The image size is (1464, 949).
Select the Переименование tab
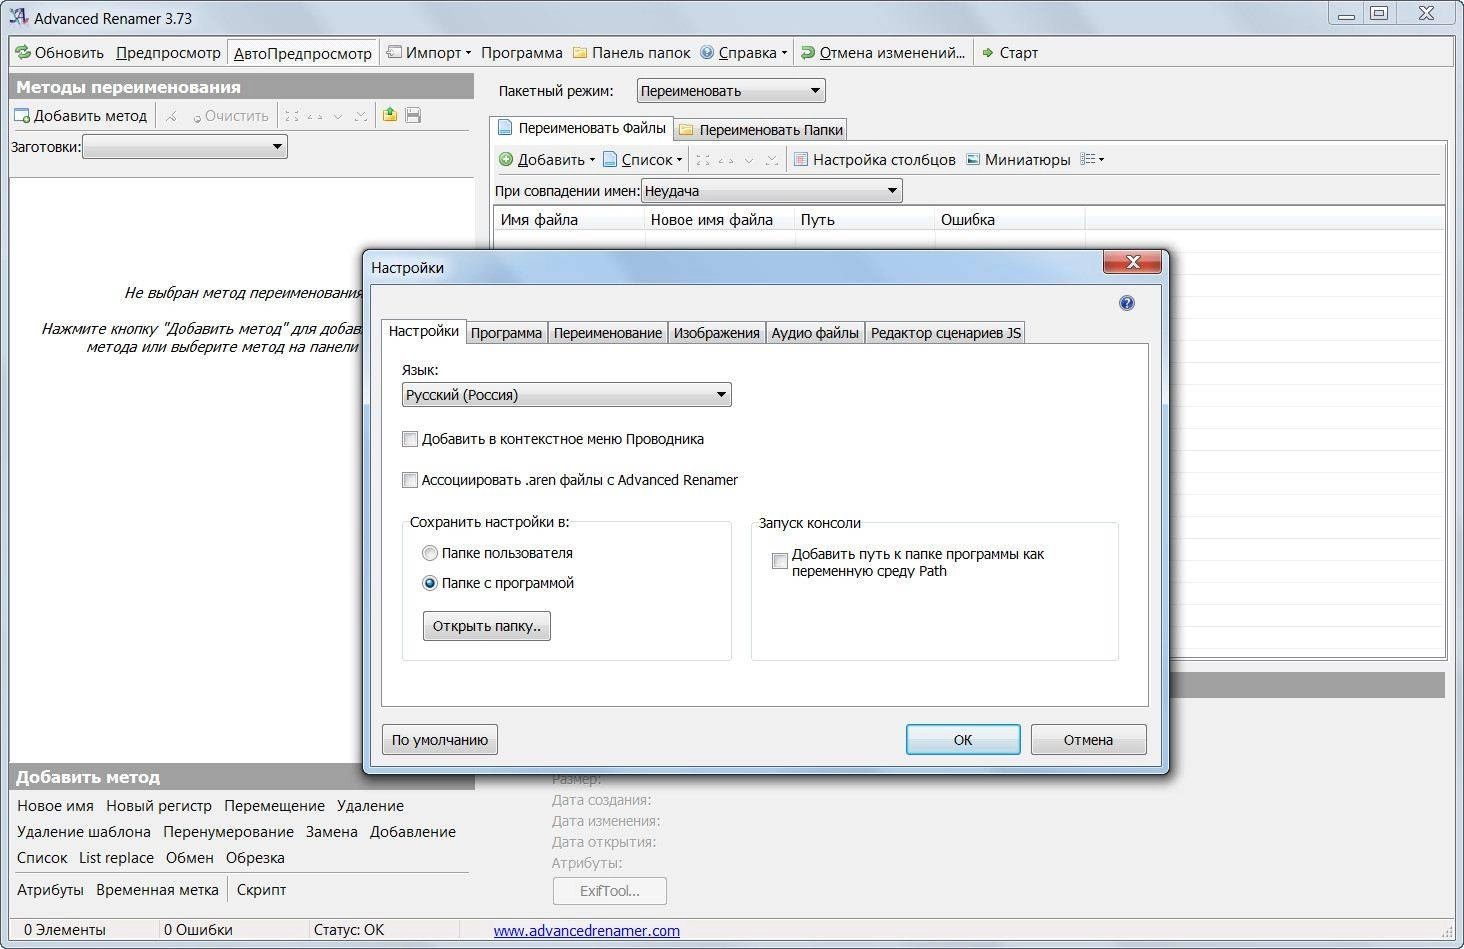click(608, 333)
